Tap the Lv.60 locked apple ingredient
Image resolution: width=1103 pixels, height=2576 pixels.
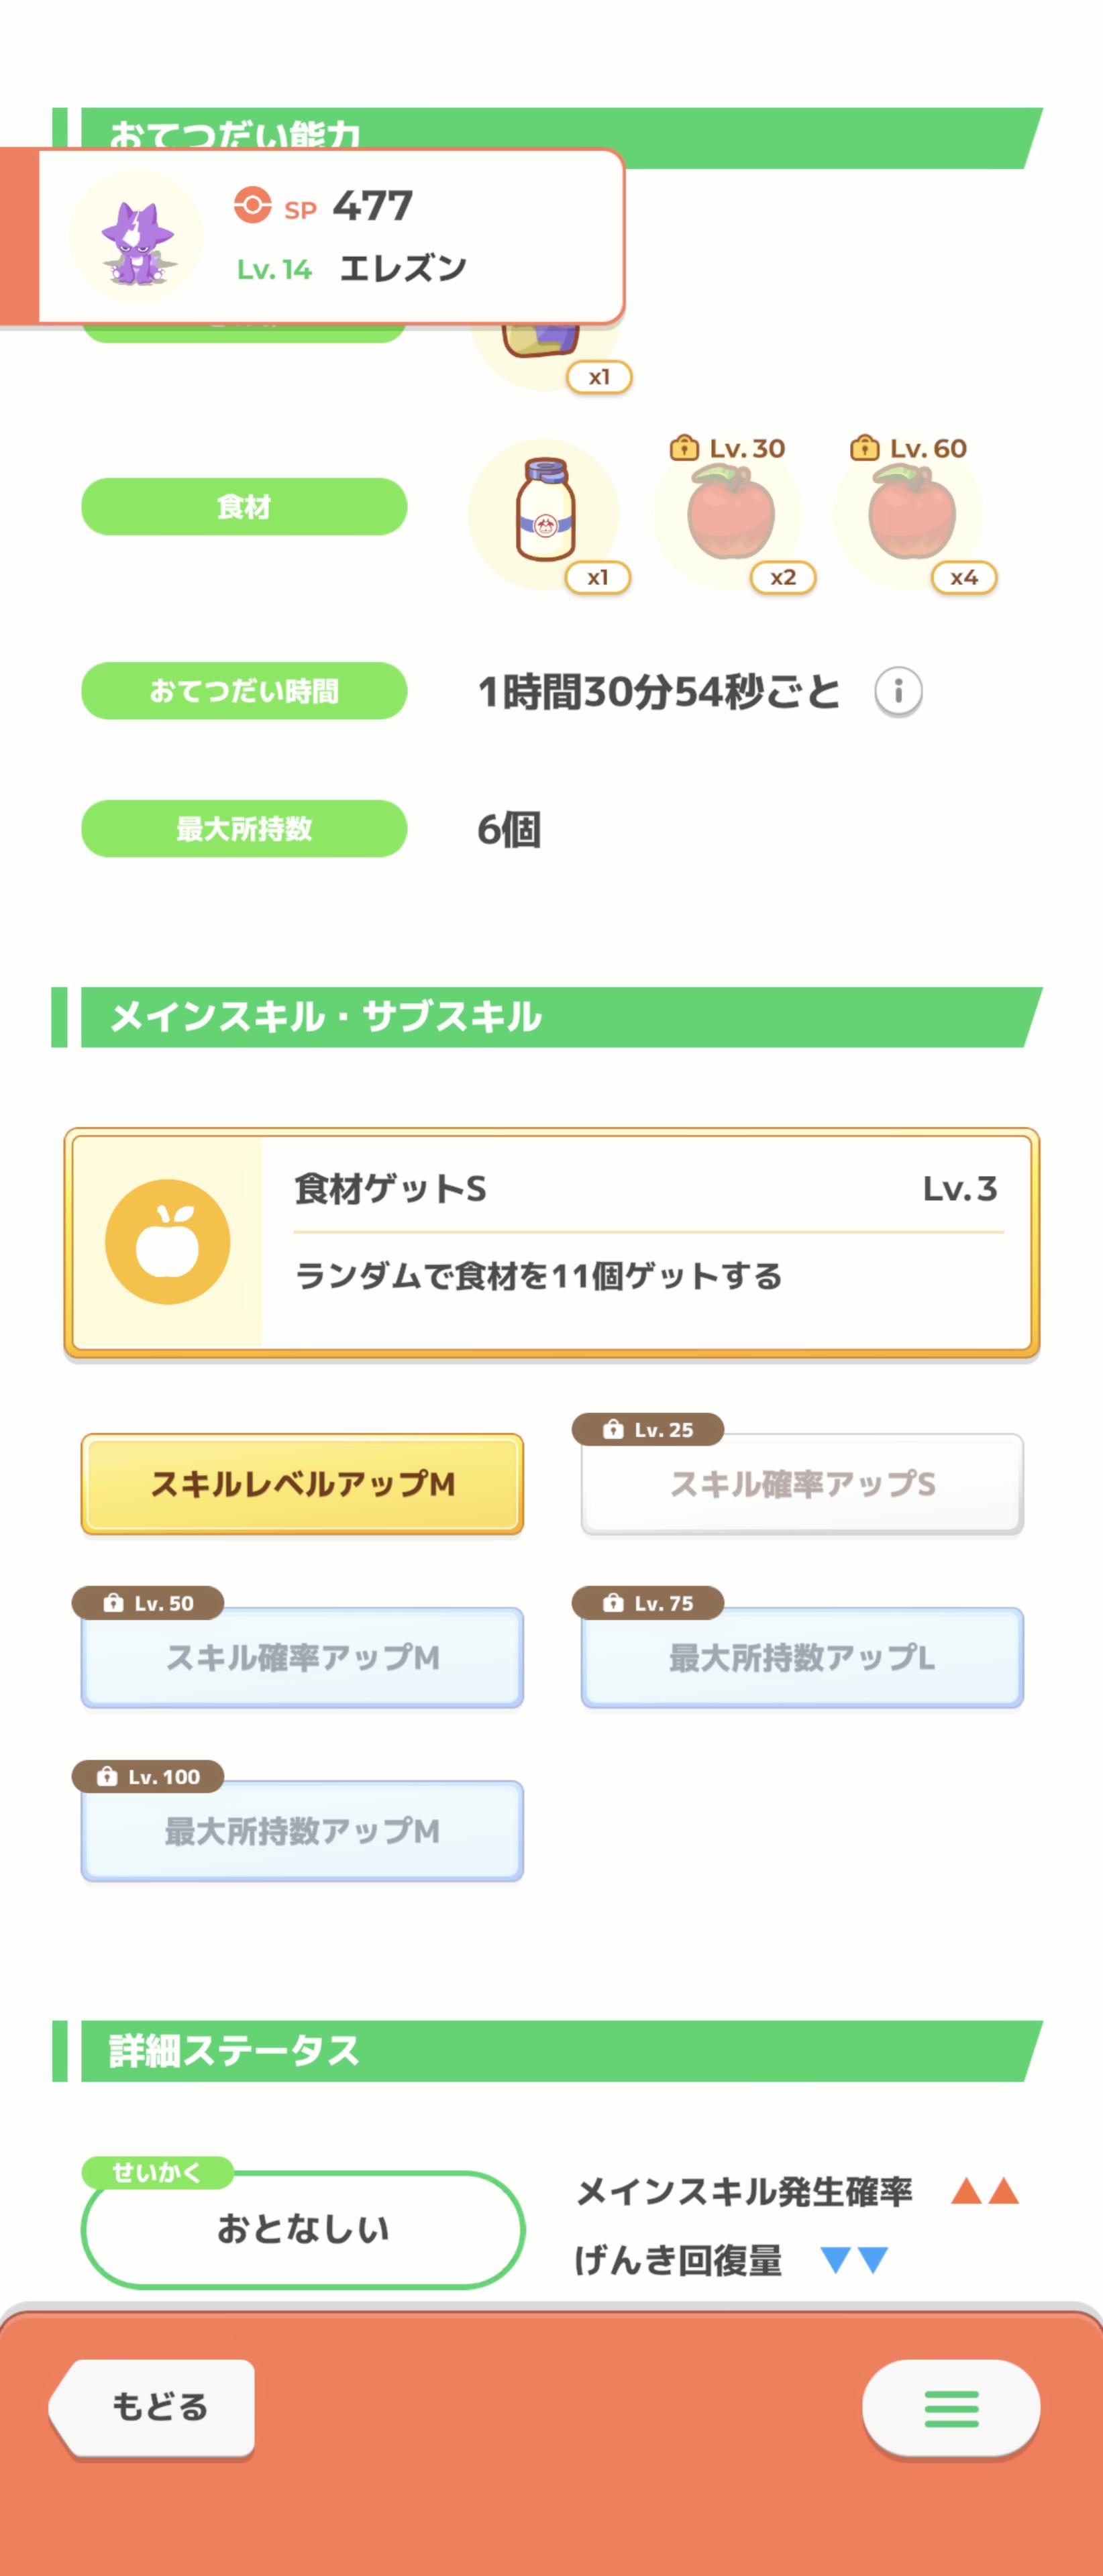[x=911, y=514]
